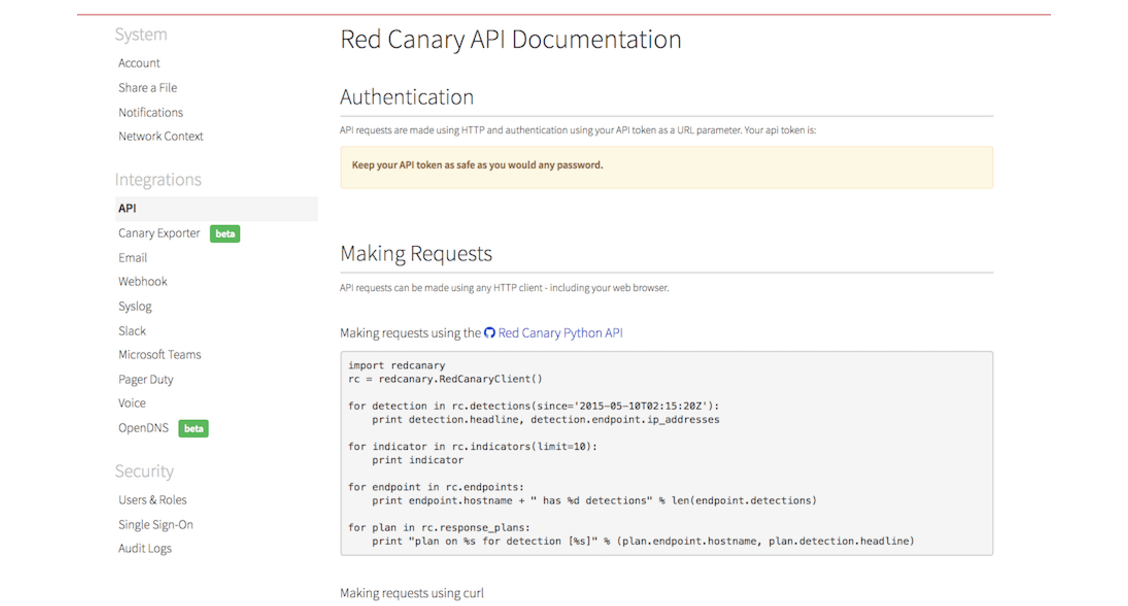Select the API integration item

pyautogui.click(x=128, y=209)
